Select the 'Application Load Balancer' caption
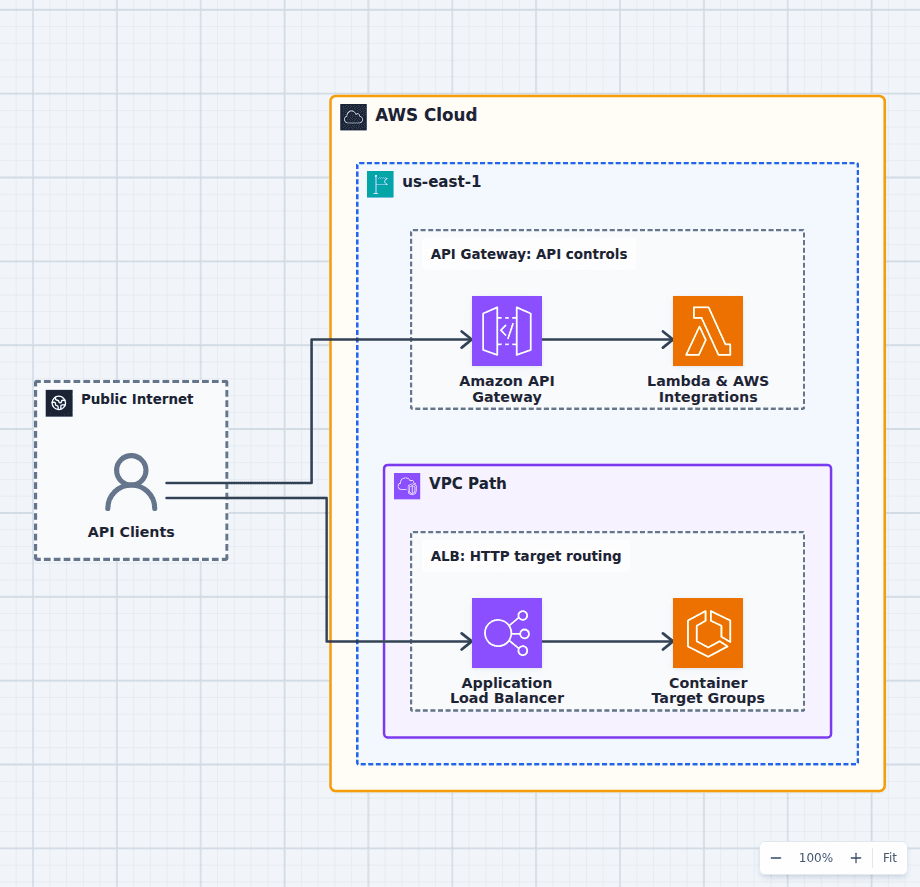 (x=507, y=690)
